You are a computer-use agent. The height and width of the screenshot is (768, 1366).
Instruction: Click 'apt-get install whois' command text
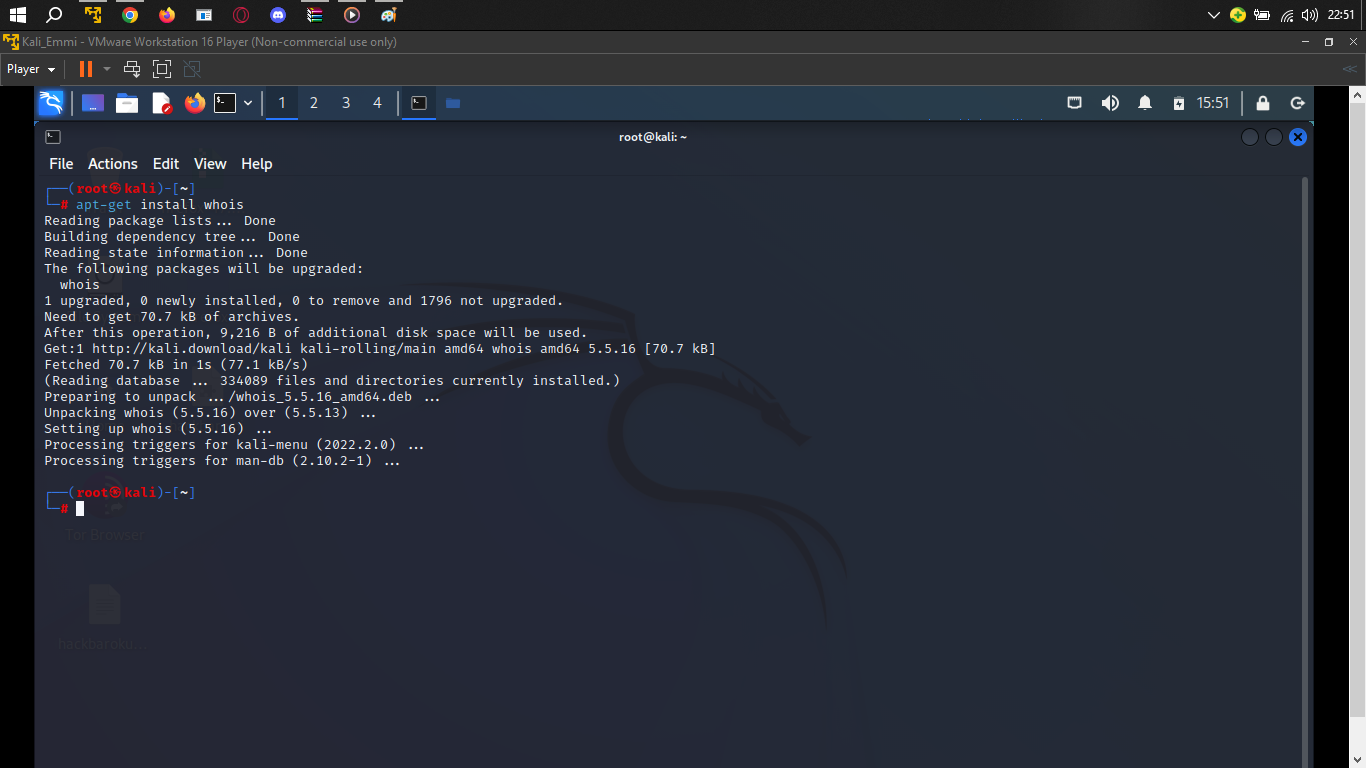tap(160, 205)
